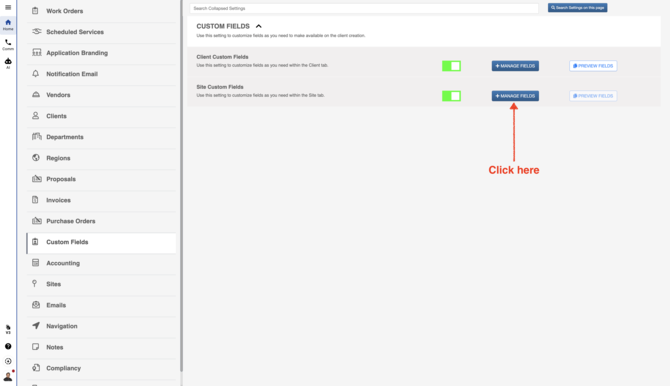This screenshot has width=670, height=386.
Task: Open Accounting settings
Action: point(101,263)
